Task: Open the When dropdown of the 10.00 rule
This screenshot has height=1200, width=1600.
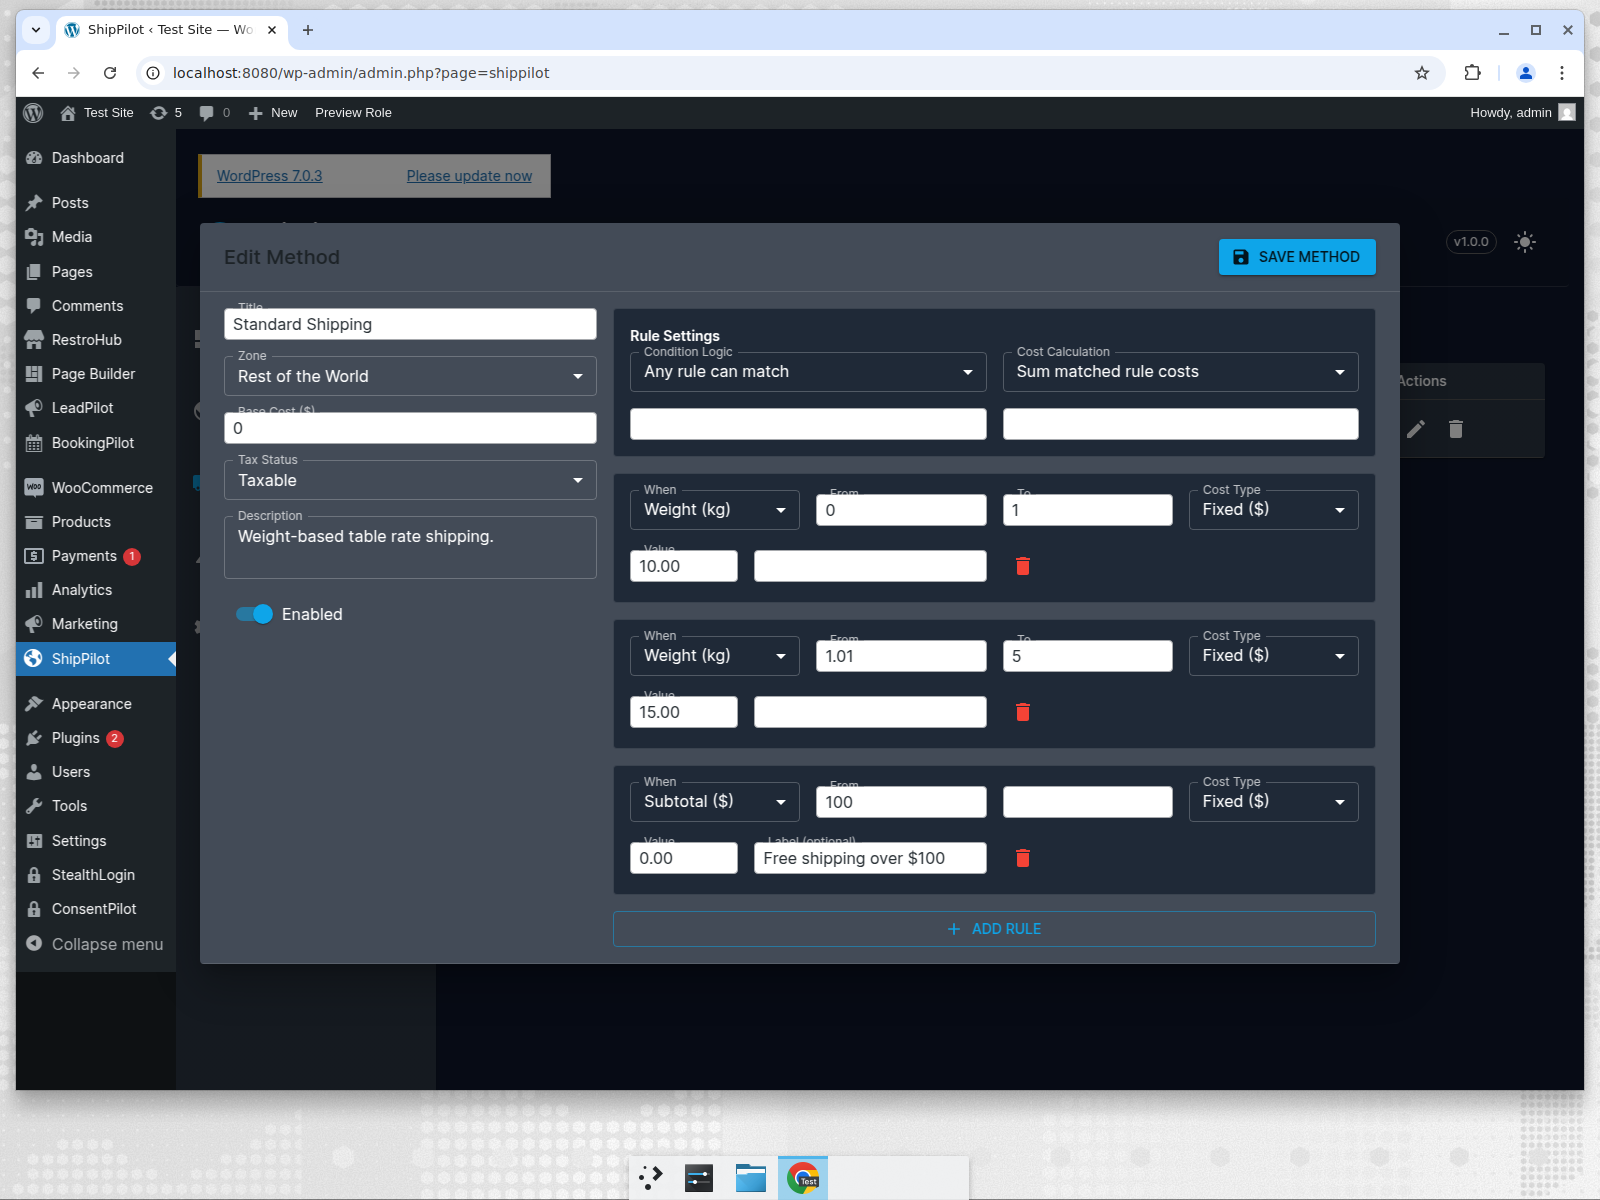Action: click(x=714, y=510)
